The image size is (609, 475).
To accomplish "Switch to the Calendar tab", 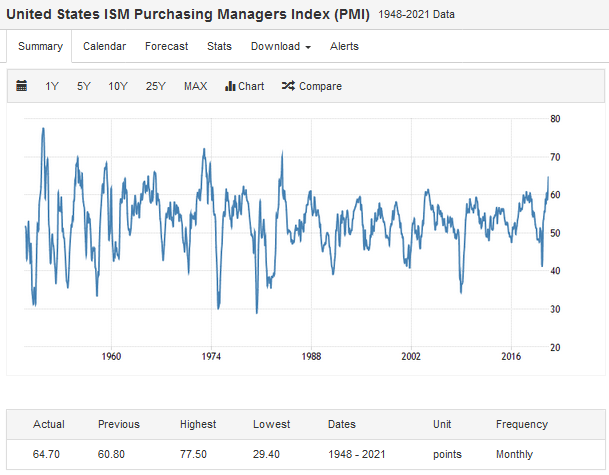I will [104, 46].
